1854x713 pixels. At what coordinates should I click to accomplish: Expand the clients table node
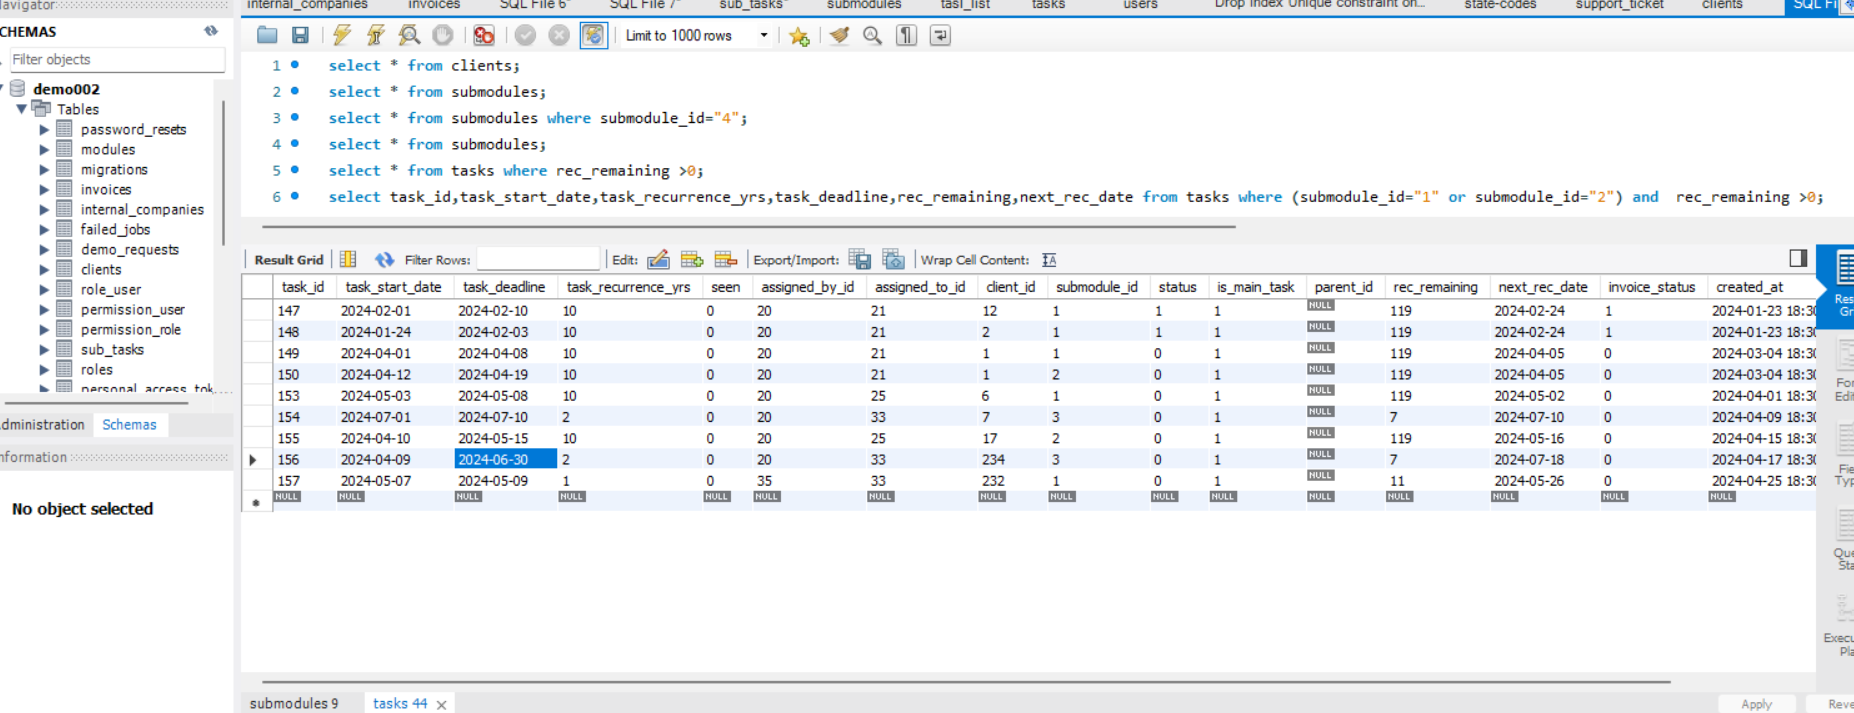click(44, 269)
